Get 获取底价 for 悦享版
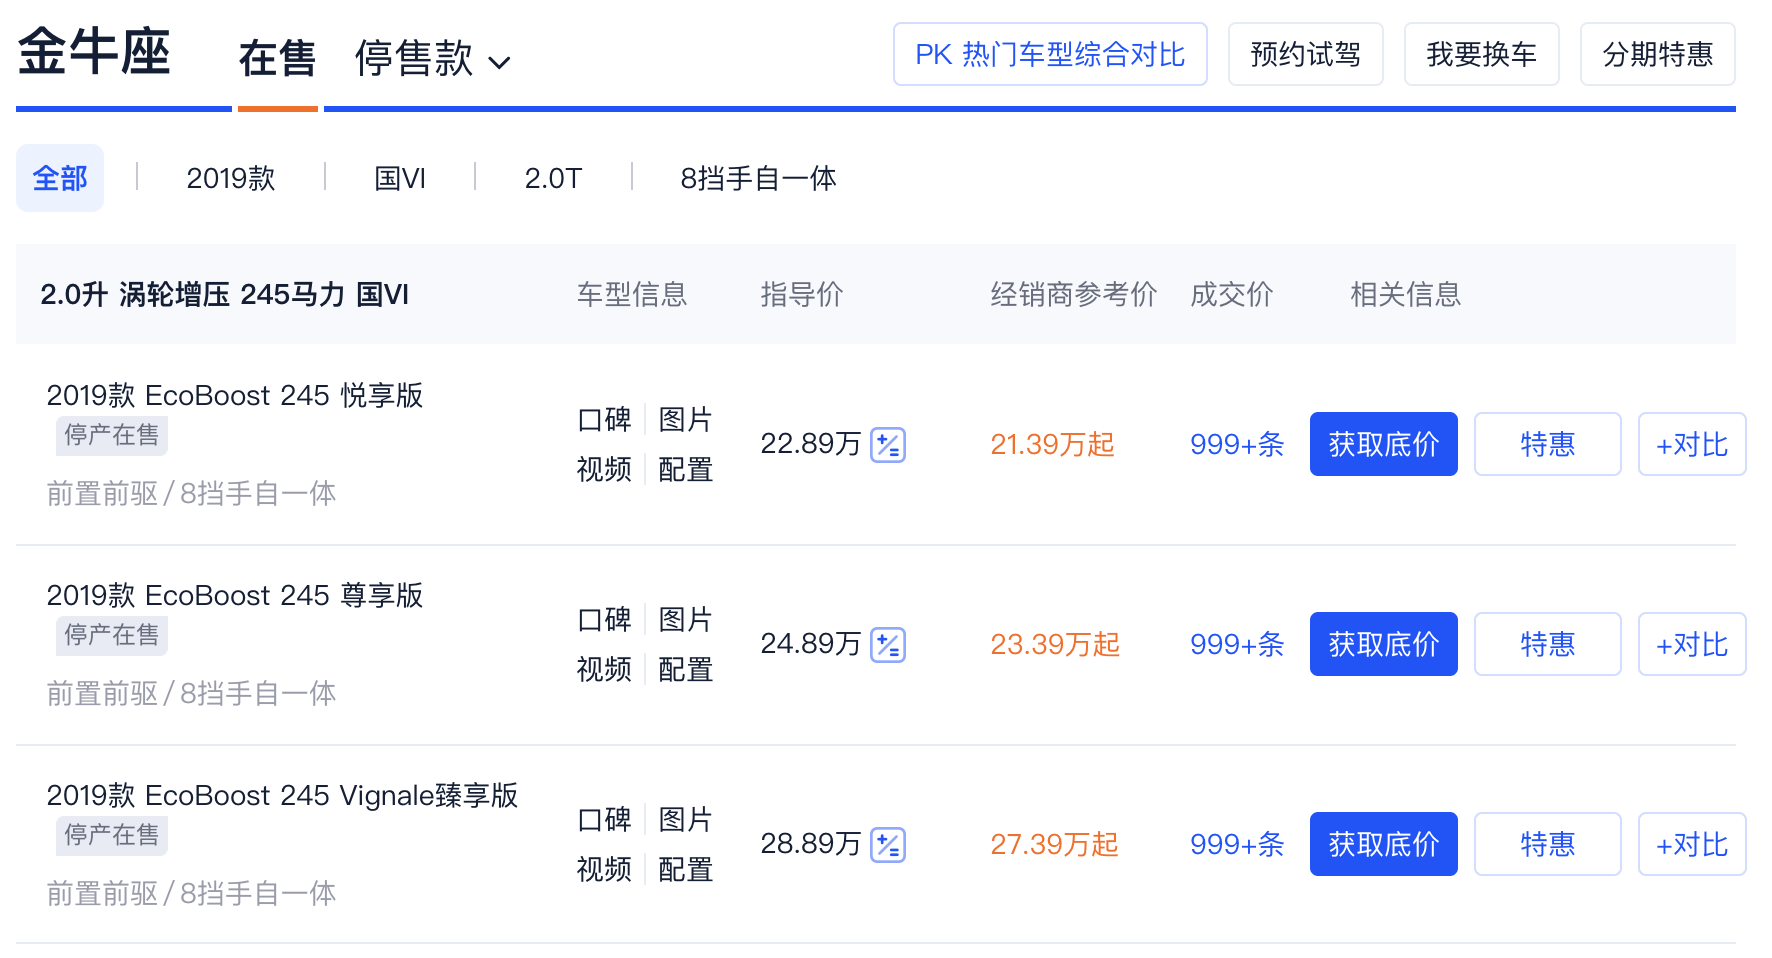 click(1383, 444)
